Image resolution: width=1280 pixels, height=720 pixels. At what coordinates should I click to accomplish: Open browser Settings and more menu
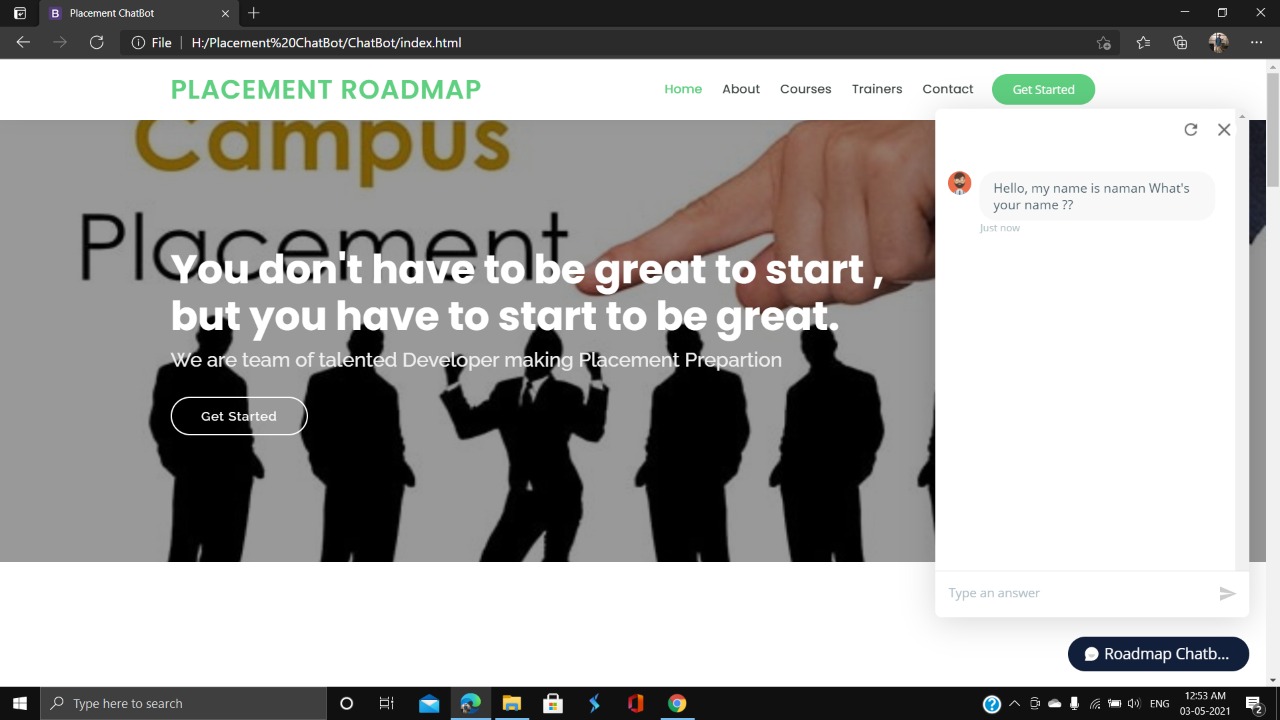1257,42
